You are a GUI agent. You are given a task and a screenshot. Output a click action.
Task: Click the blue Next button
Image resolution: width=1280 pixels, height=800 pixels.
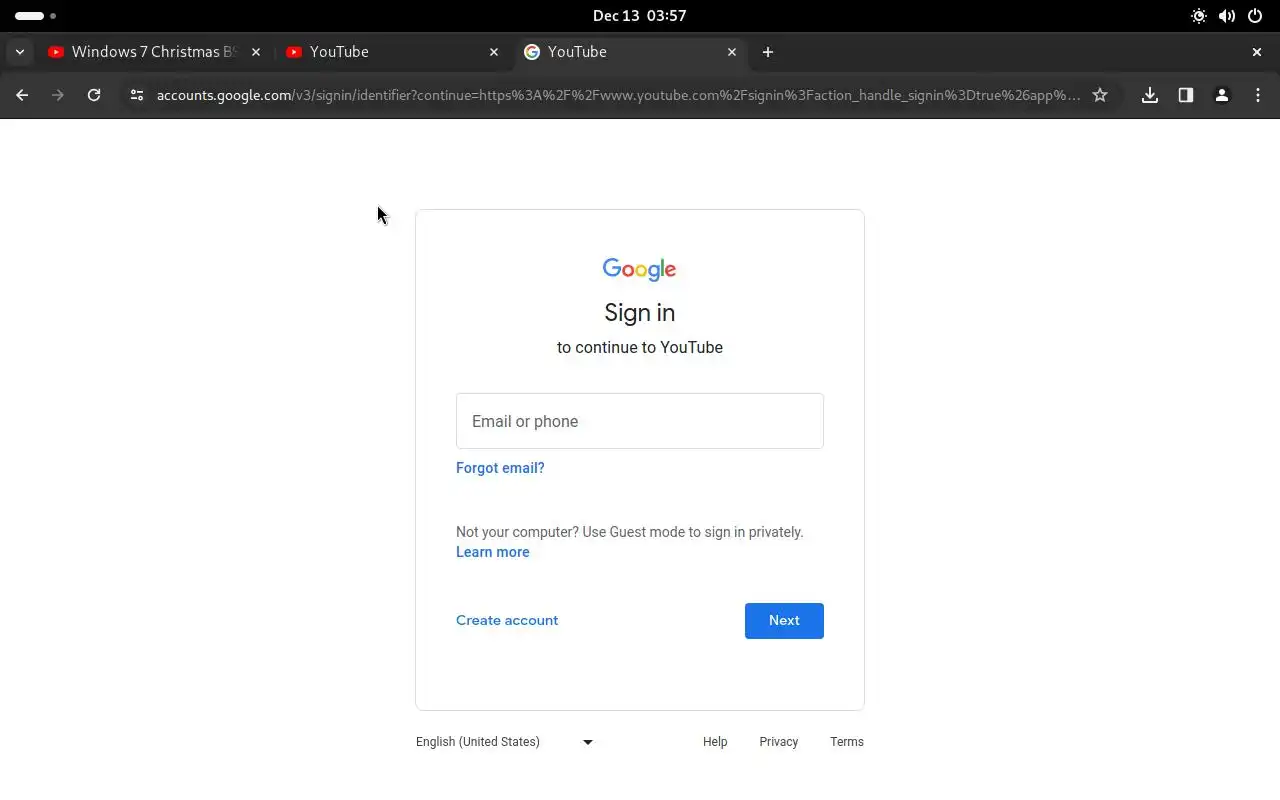click(784, 621)
